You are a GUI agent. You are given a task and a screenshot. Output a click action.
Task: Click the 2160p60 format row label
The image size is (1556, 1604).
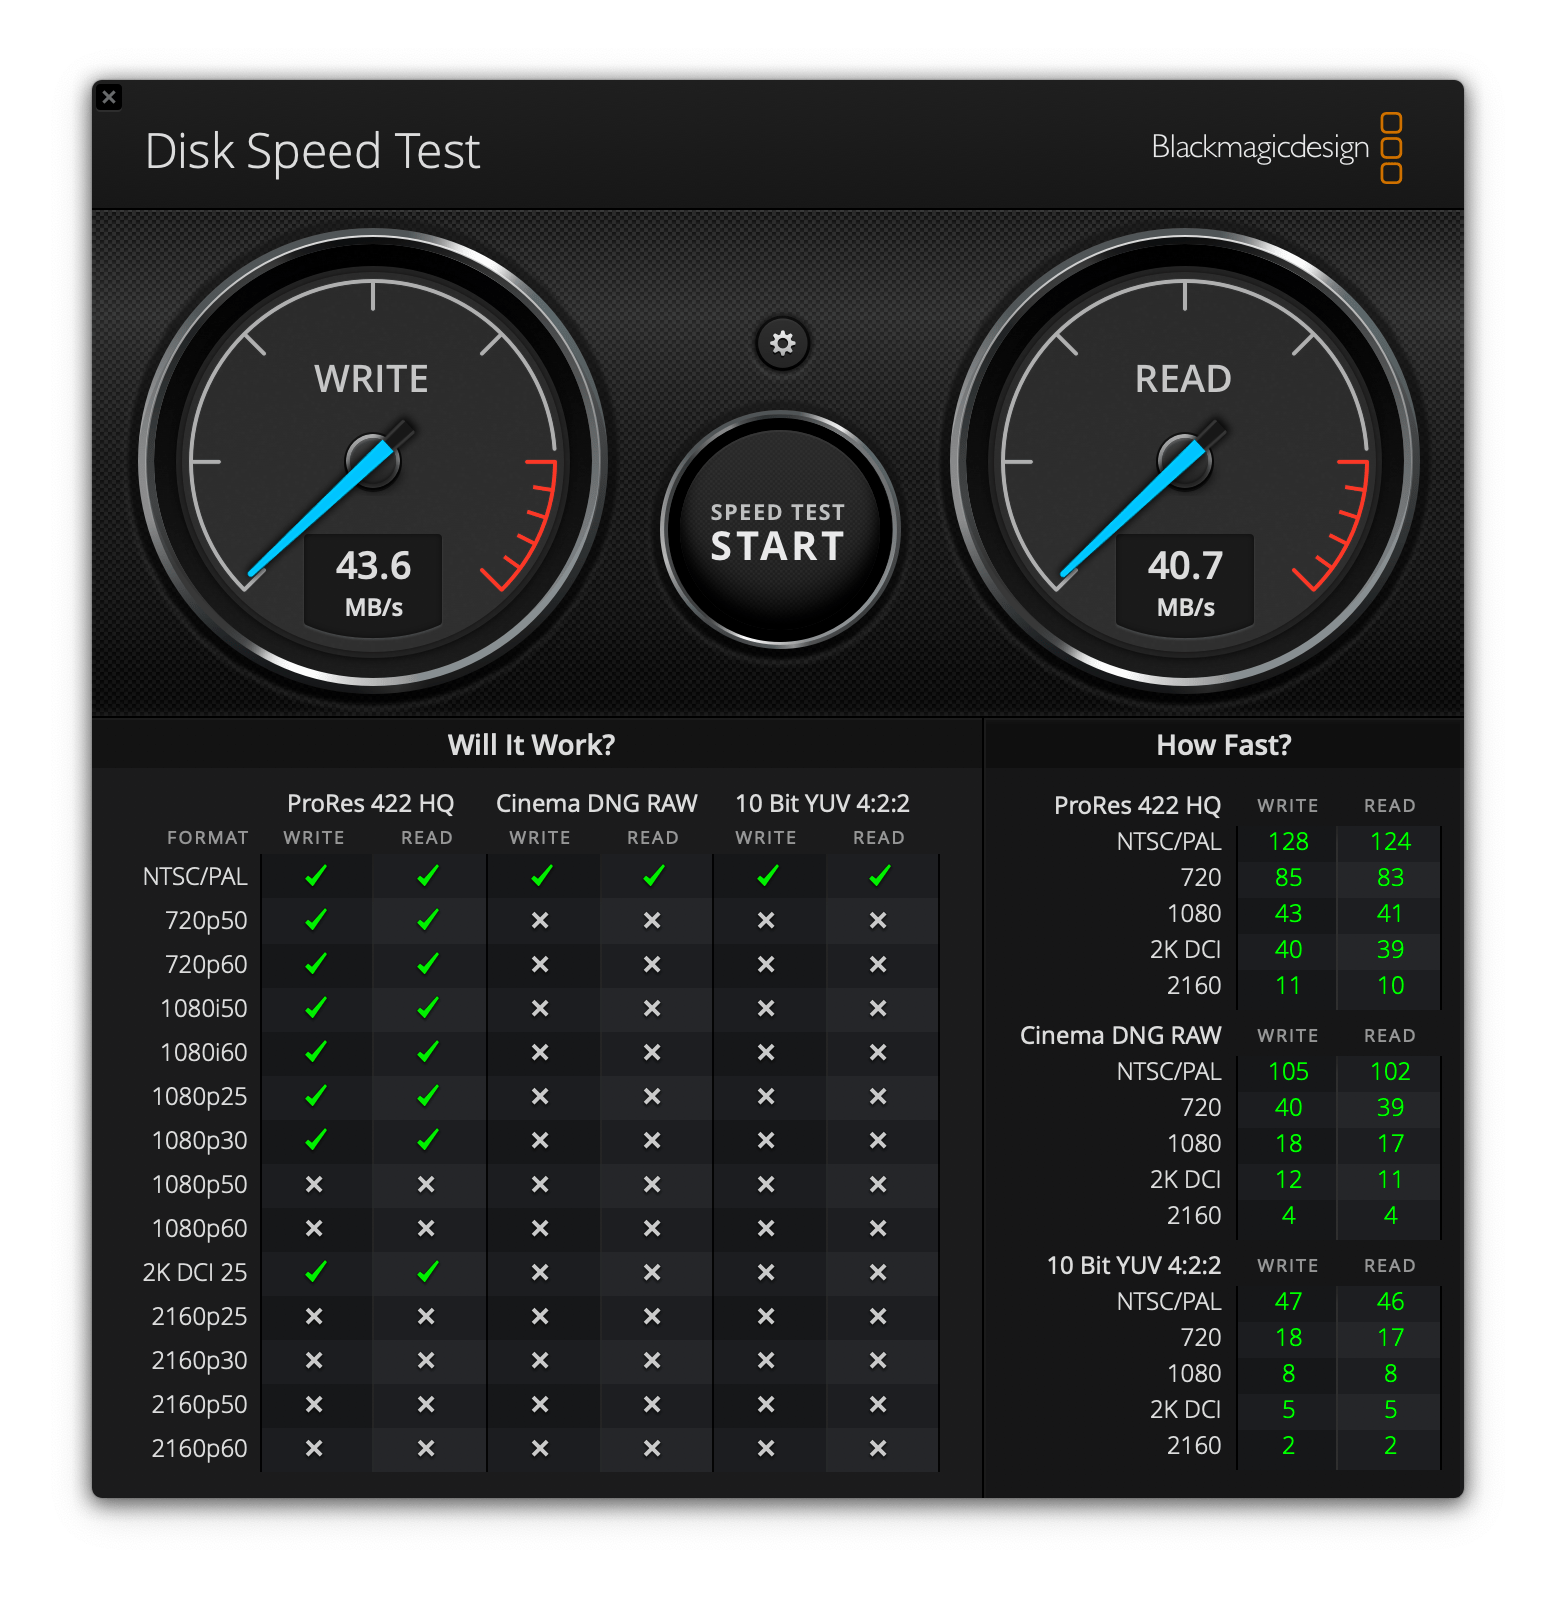[199, 1449]
